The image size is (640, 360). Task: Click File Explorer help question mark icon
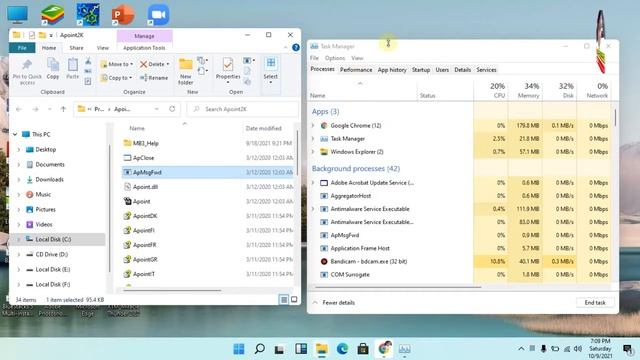coord(296,47)
